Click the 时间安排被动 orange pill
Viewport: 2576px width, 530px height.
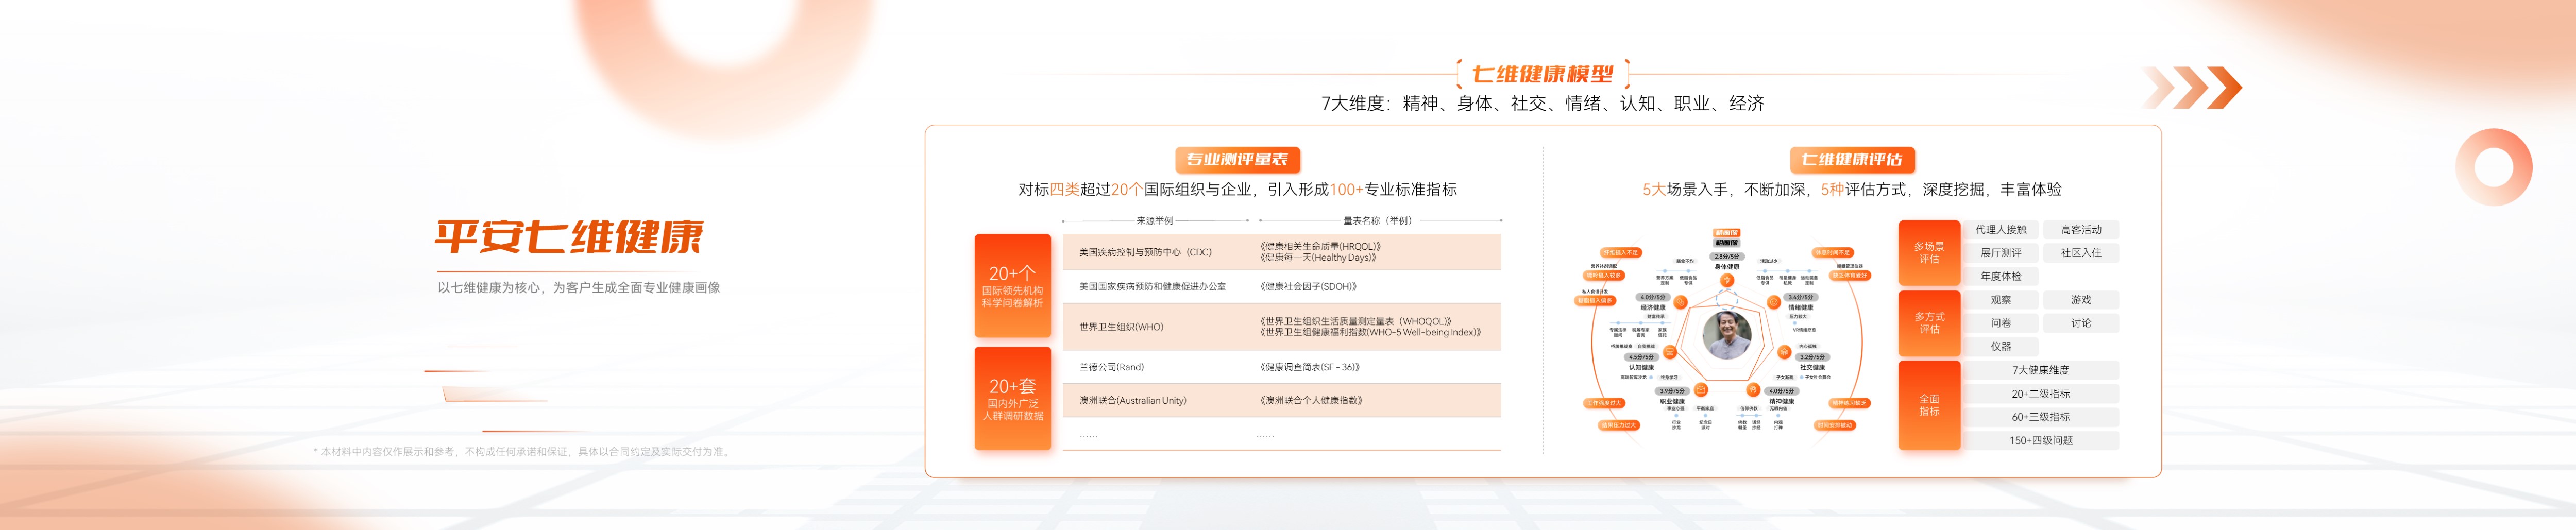1834,425
